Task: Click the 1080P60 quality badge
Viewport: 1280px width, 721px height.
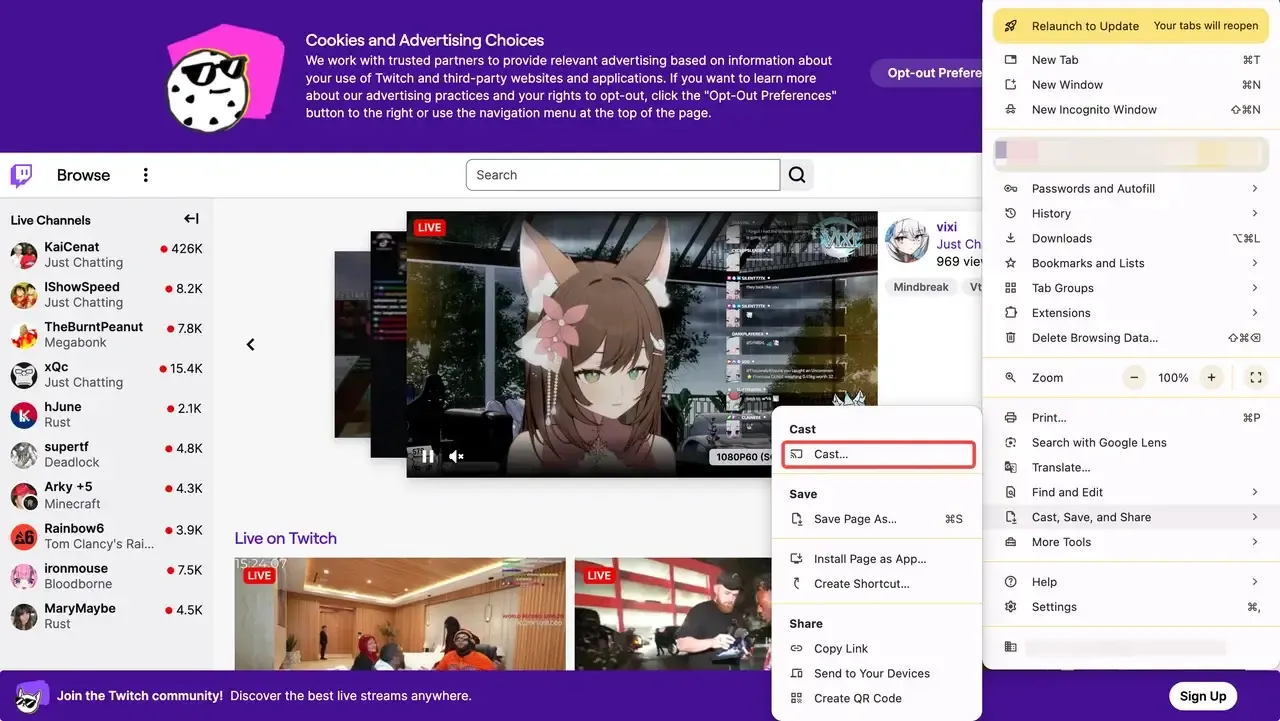Action: click(743, 457)
